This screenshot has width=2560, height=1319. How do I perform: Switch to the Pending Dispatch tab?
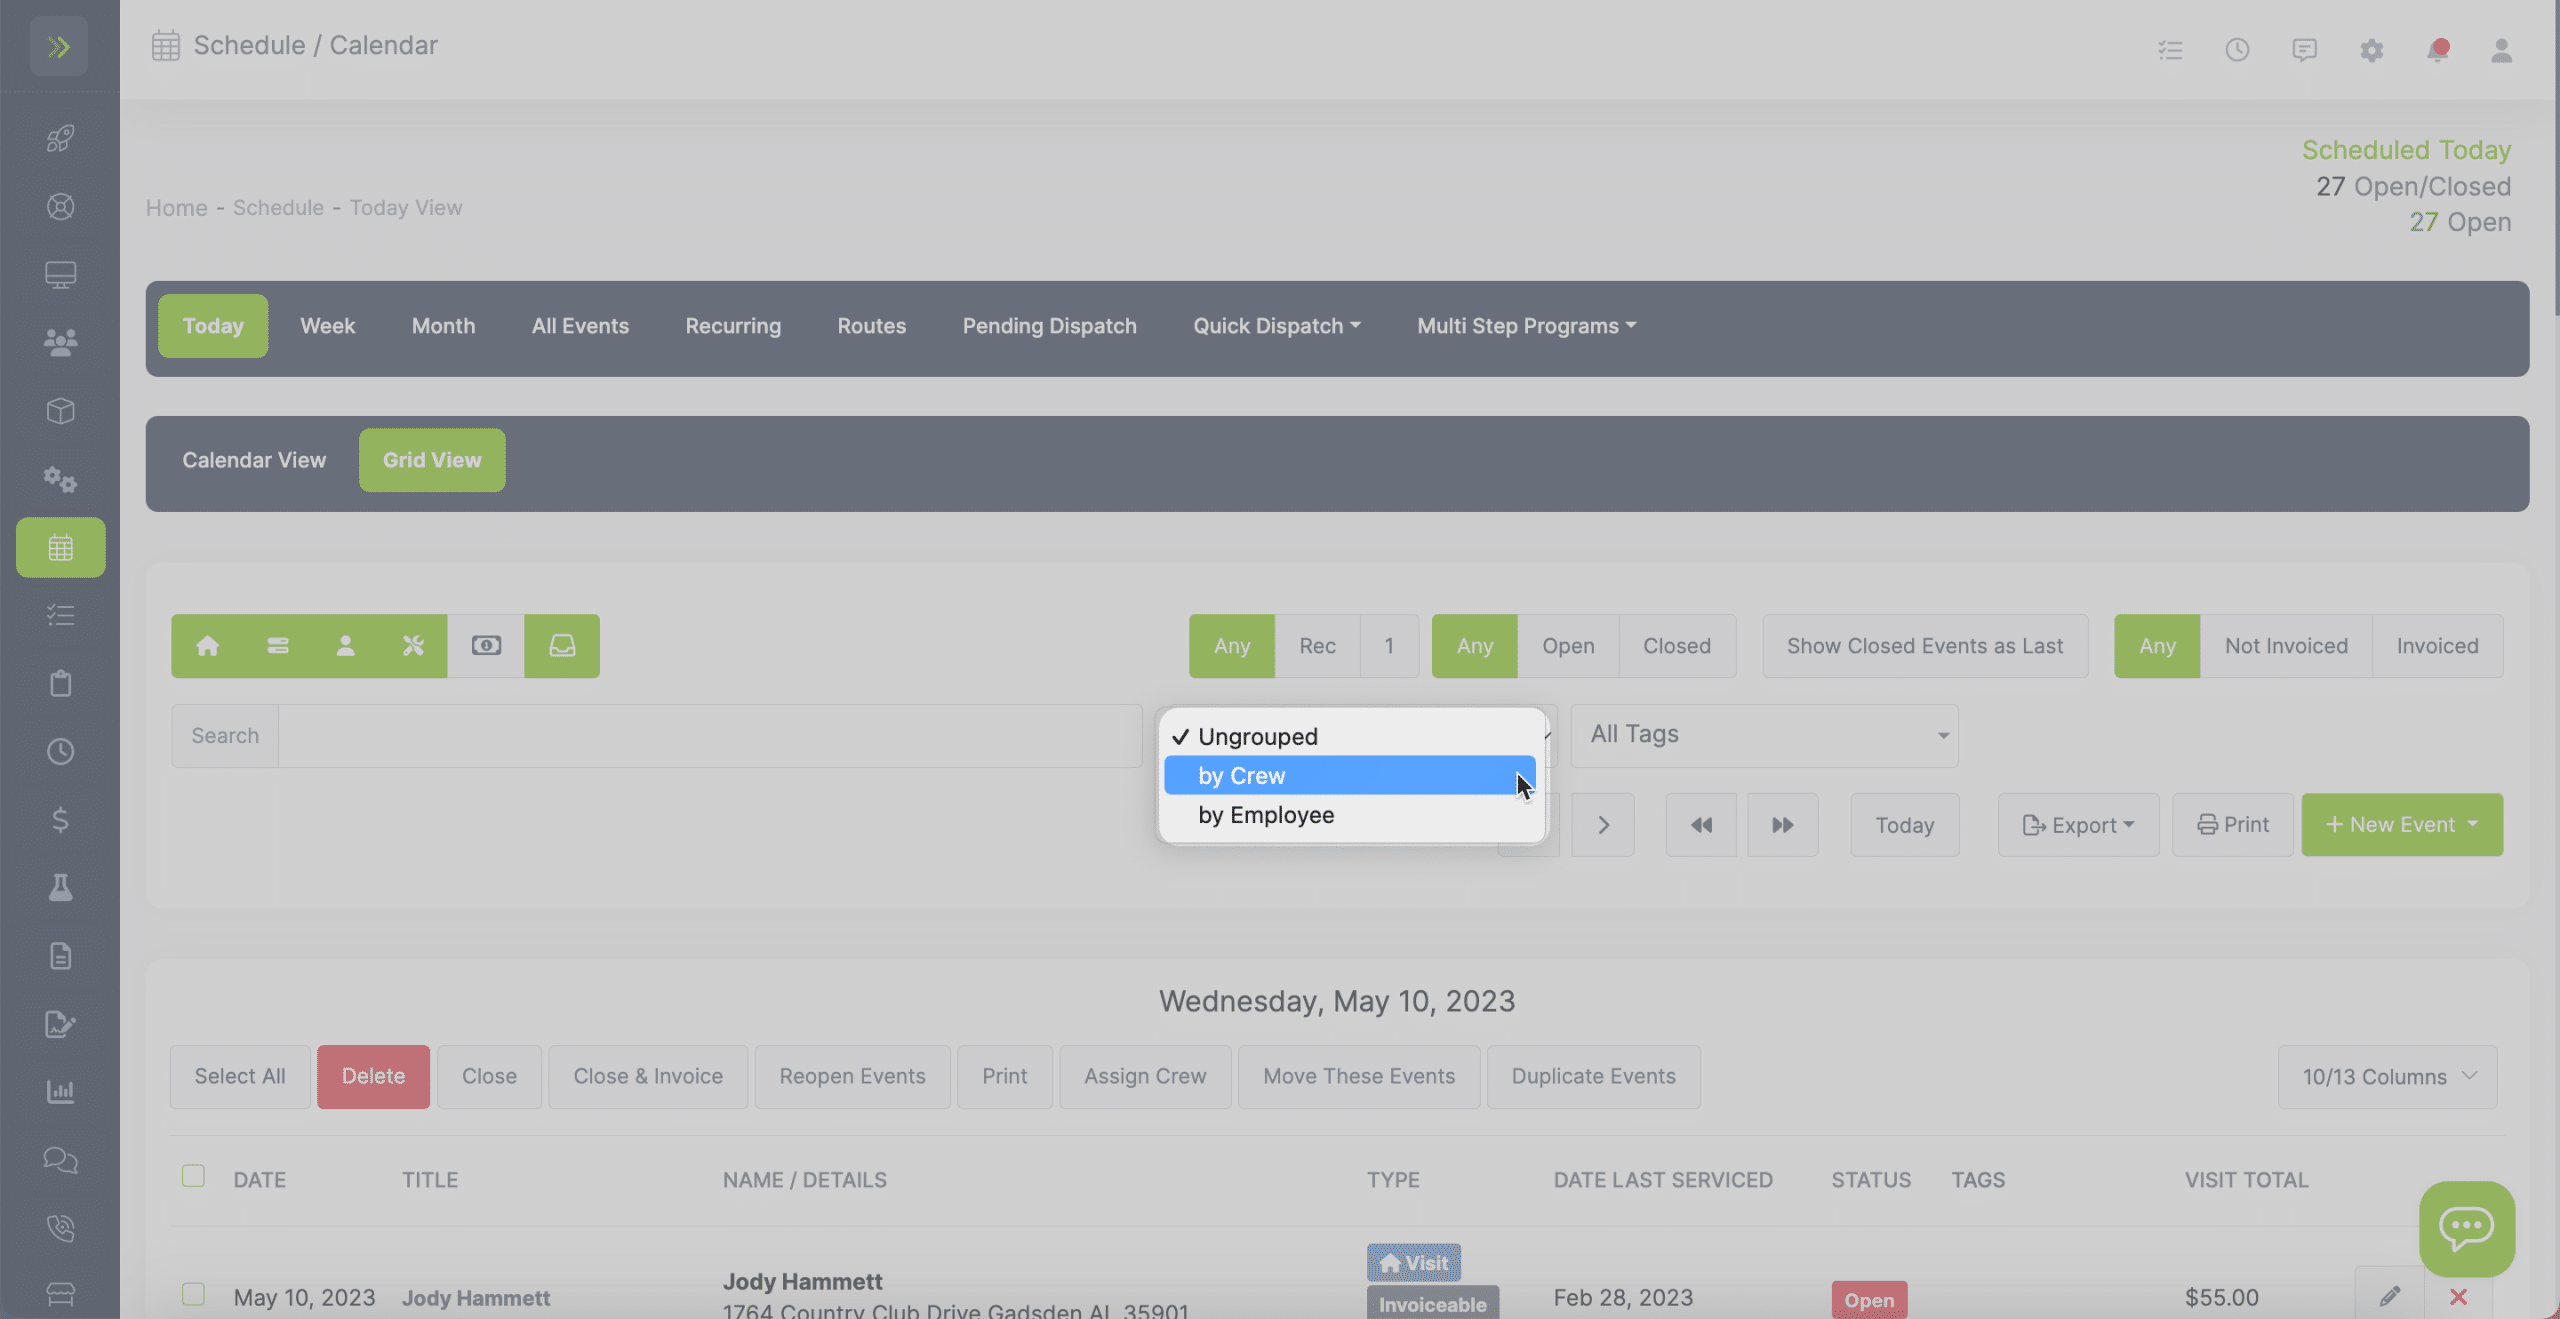coord(1049,326)
